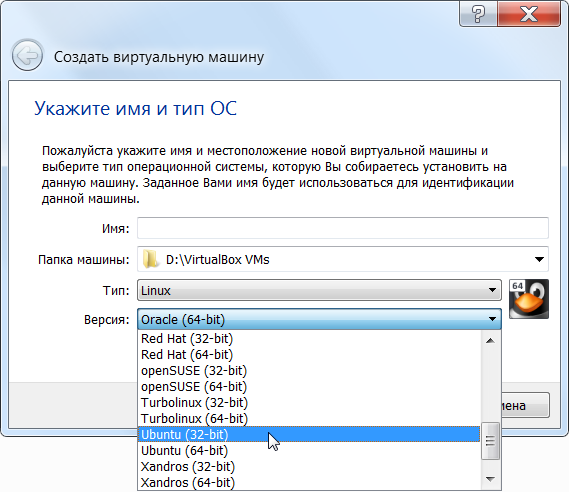
Task: Open help with question mark button
Action: tap(478, 14)
